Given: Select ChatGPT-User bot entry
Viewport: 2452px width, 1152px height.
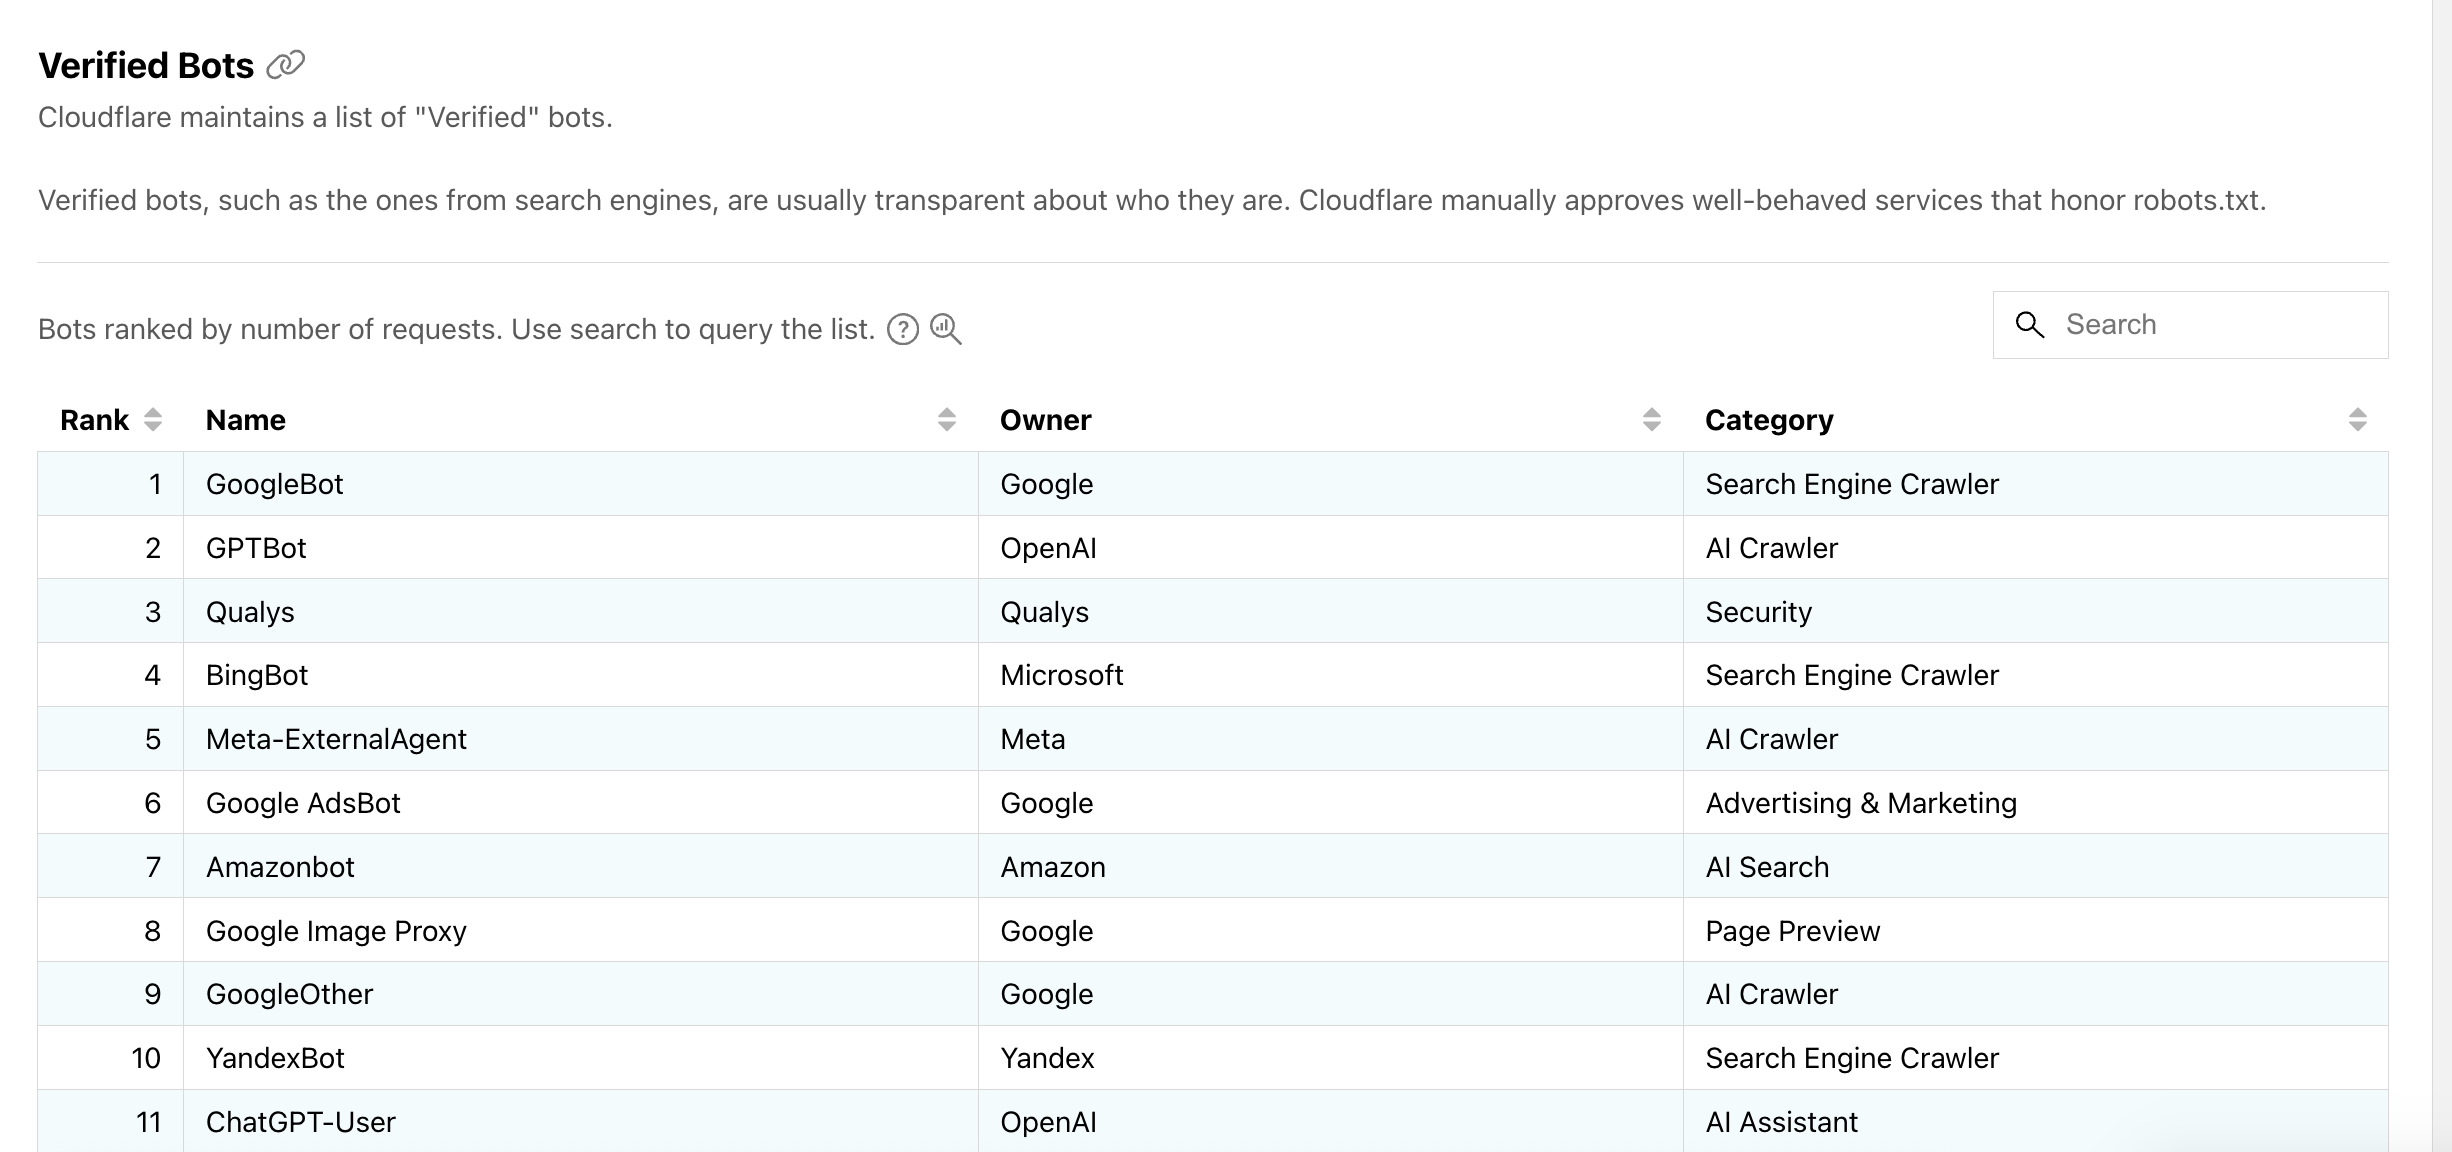Looking at the screenshot, I should pyautogui.click(x=301, y=1122).
